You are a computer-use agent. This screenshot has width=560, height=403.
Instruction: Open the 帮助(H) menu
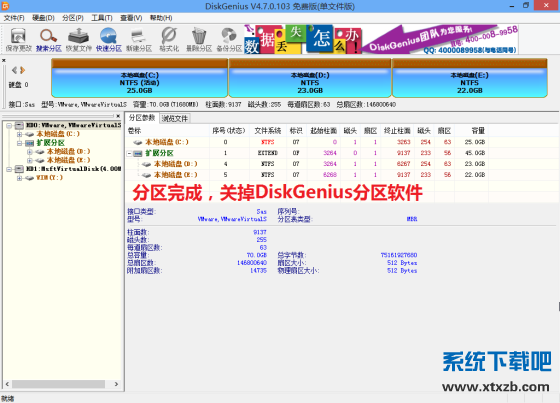(x=161, y=18)
